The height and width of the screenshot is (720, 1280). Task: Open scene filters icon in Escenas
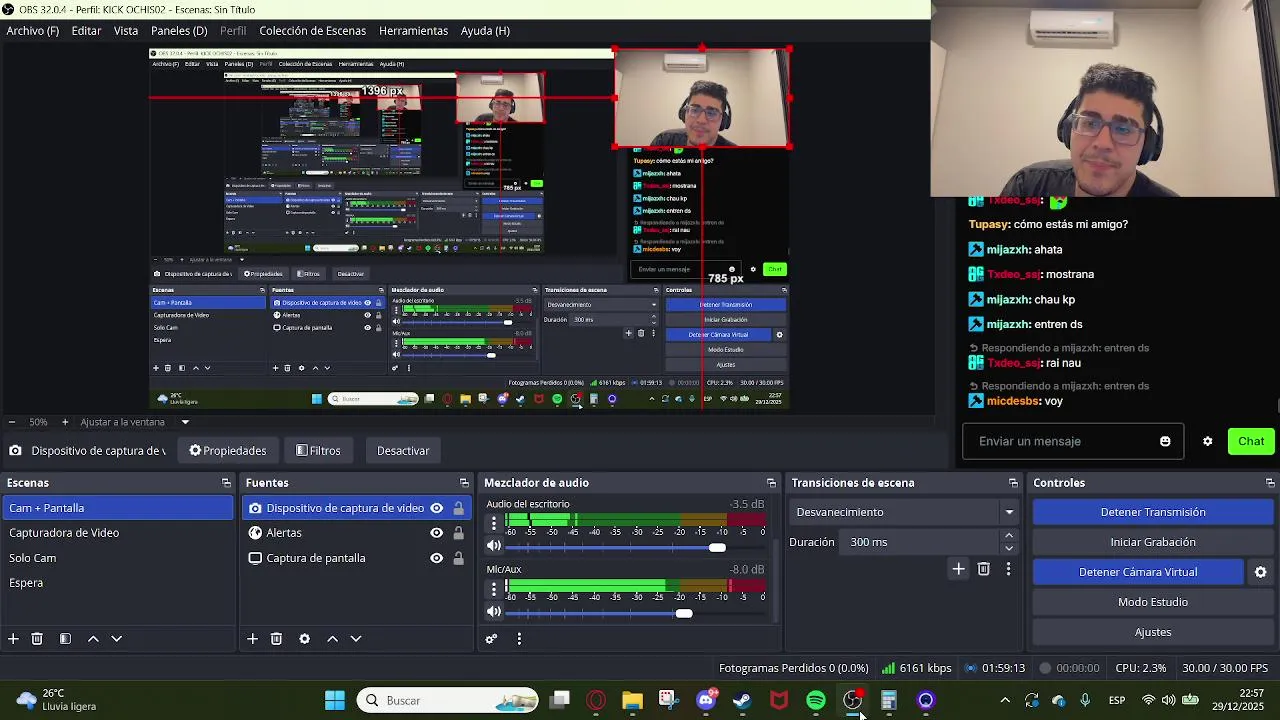(65, 638)
